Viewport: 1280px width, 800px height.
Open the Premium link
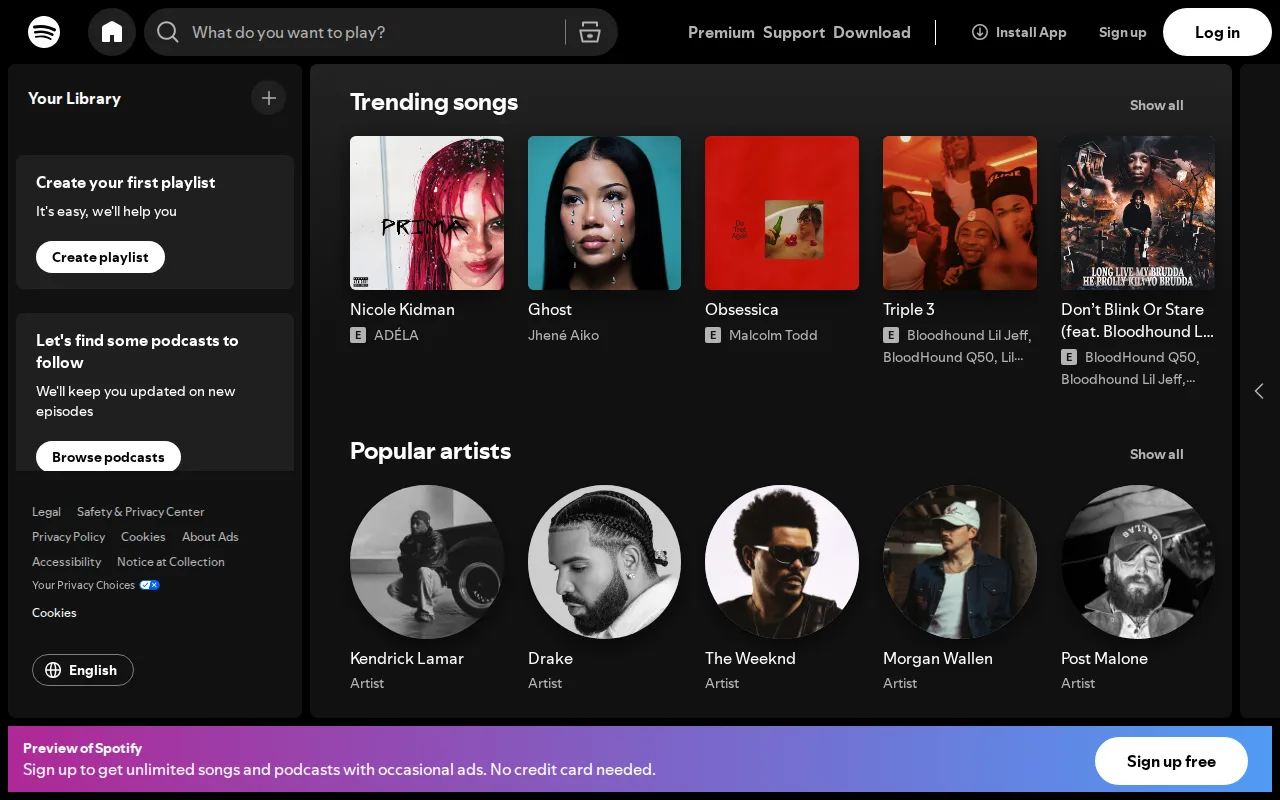tap(721, 32)
